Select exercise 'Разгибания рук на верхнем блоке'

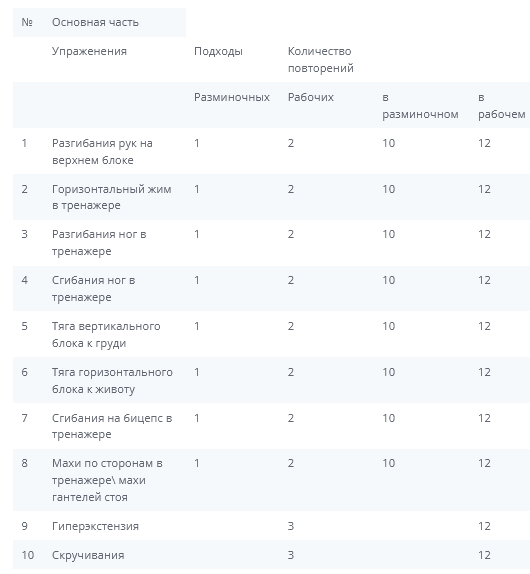pyautogui.click(x=102, y=152)
